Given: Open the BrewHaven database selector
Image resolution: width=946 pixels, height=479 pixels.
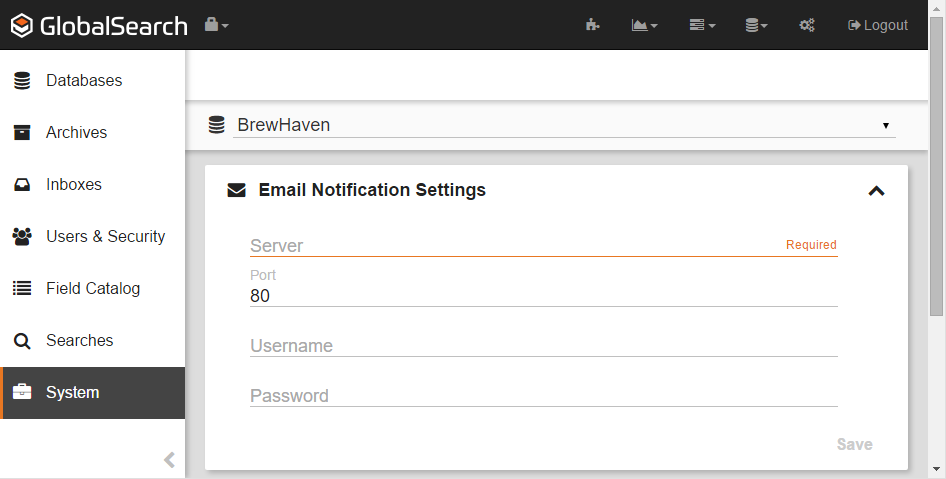Looking at the screenshot, I should [563, 126].
